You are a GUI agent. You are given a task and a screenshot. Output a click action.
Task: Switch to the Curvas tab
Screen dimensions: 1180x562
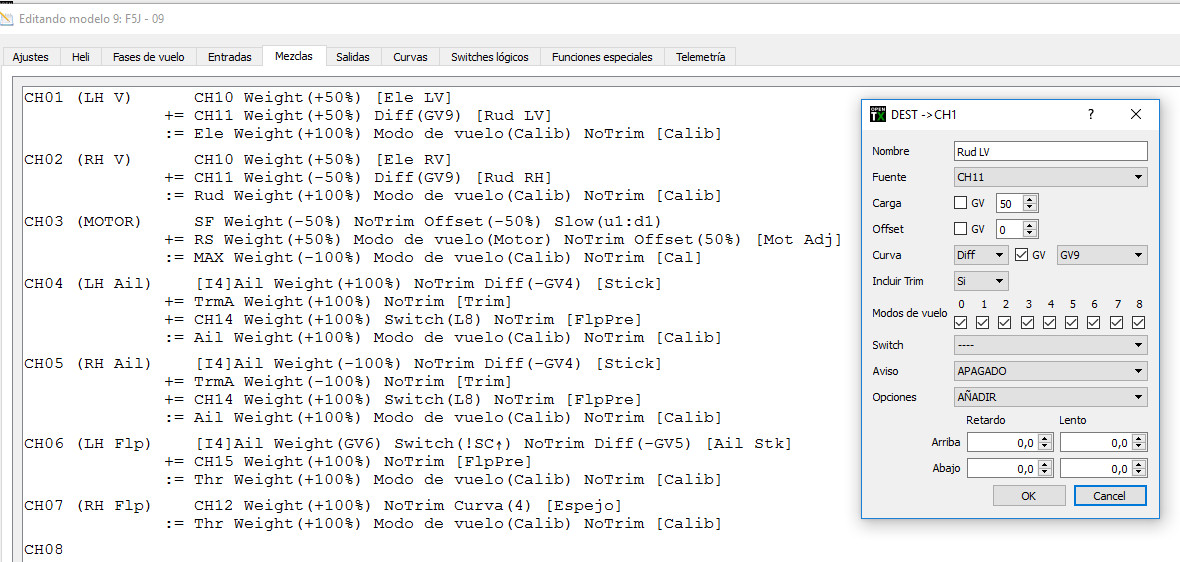tap(410, 57)
